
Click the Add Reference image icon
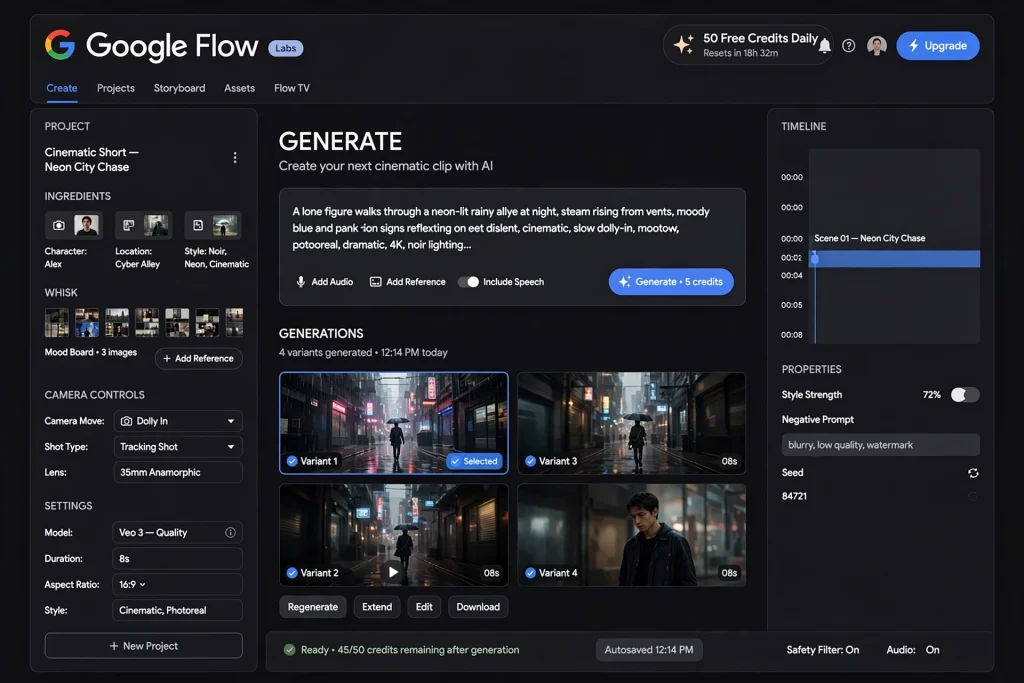tap(376, 282)
